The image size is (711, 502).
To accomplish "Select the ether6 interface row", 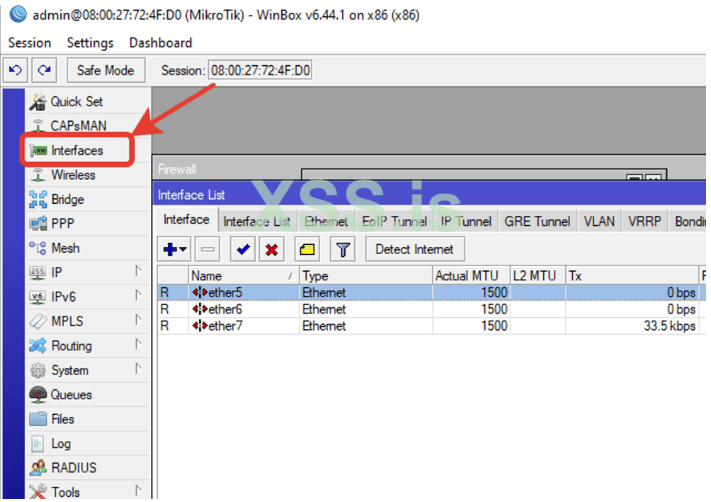I will tap(431, 309).
